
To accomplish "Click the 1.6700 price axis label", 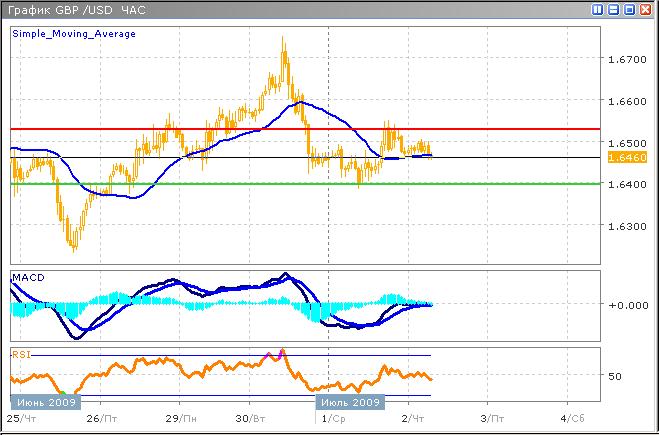I will pyautogui.click(x=627, y=60).
